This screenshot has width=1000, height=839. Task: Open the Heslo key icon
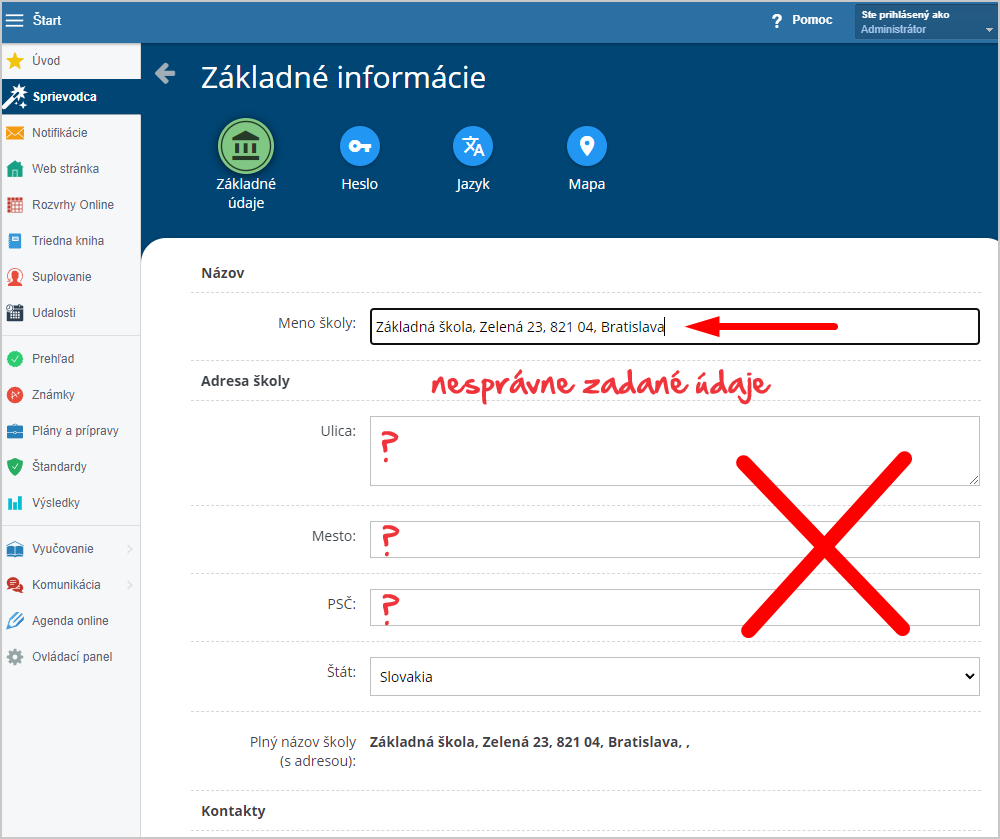pyautogui.click(x=360, y=146)
